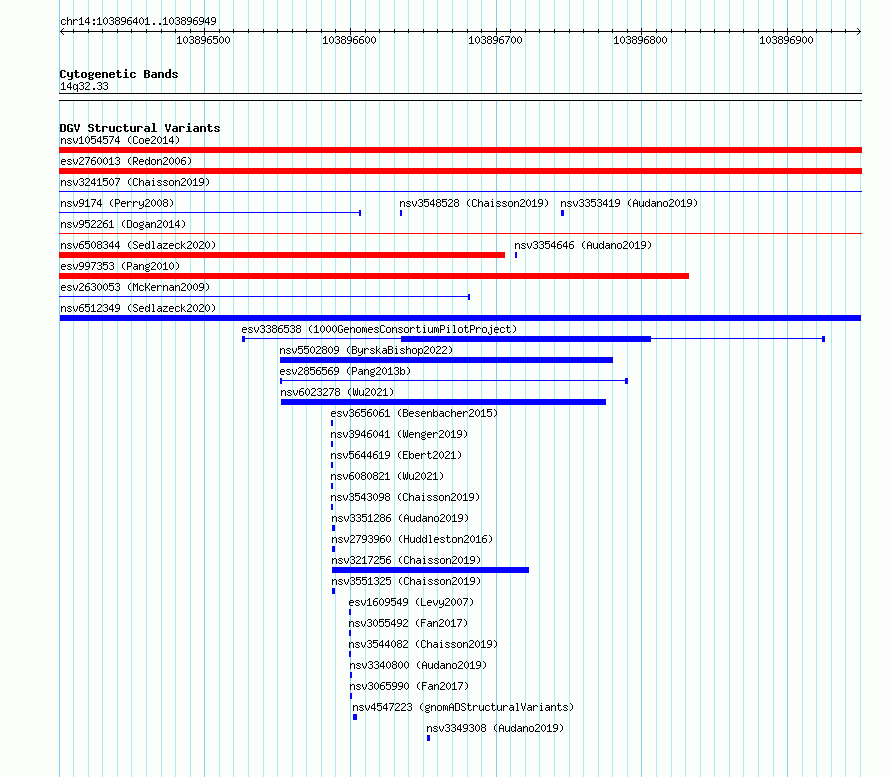Image resolution: width=890 pixels, height=777 pixels.
Task: Click the esv2856569 (Pang2013b) label
Action: tap(345, 371)
